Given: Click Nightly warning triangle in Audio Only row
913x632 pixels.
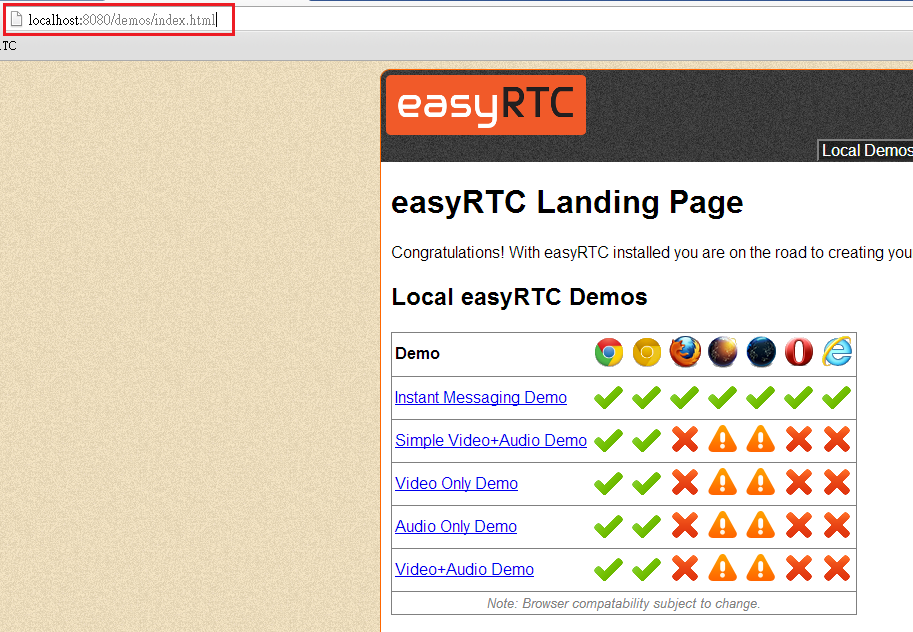Looking at the screenshot, I should [x=761, y=525].
